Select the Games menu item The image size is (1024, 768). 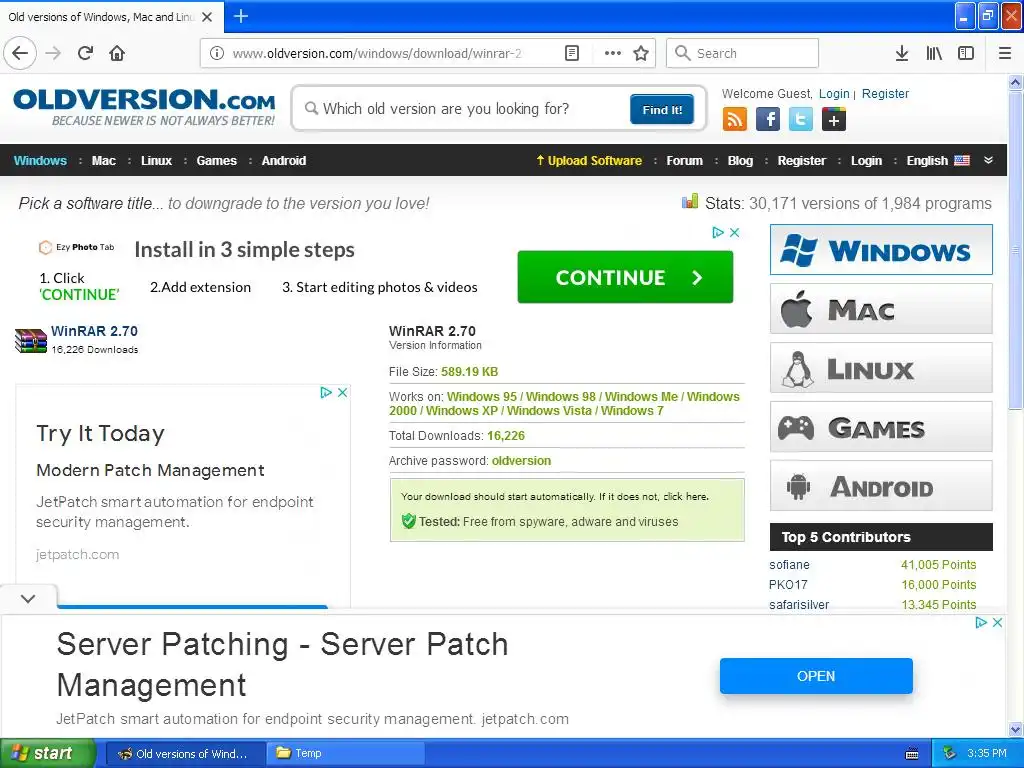[216, 161]
